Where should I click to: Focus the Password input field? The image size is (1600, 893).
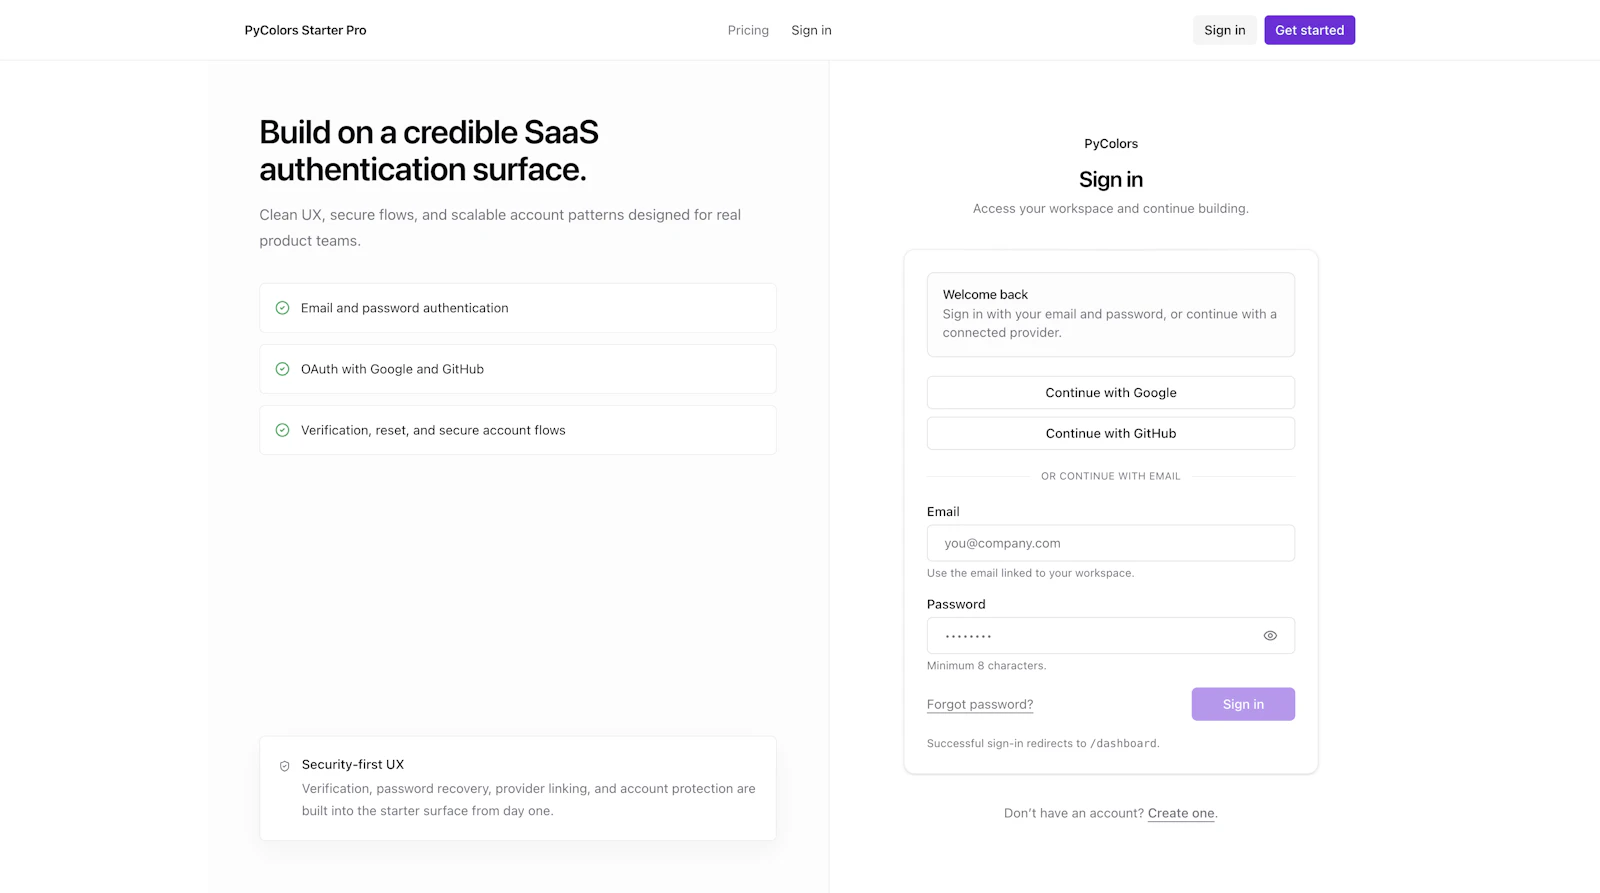(x=1110, y=636)
